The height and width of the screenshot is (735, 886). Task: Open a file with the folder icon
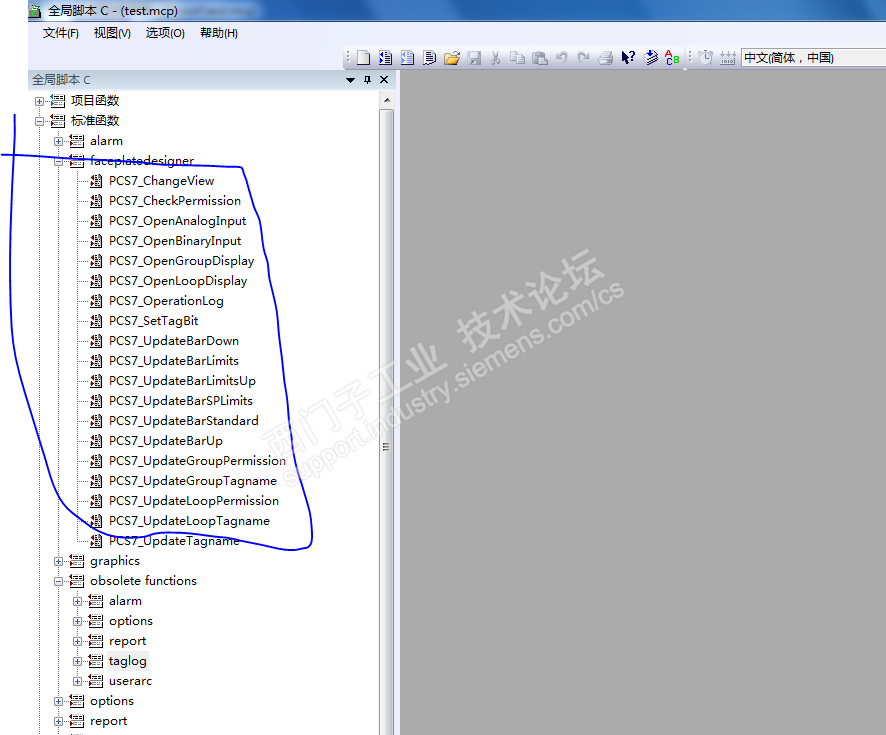point(451,58)
